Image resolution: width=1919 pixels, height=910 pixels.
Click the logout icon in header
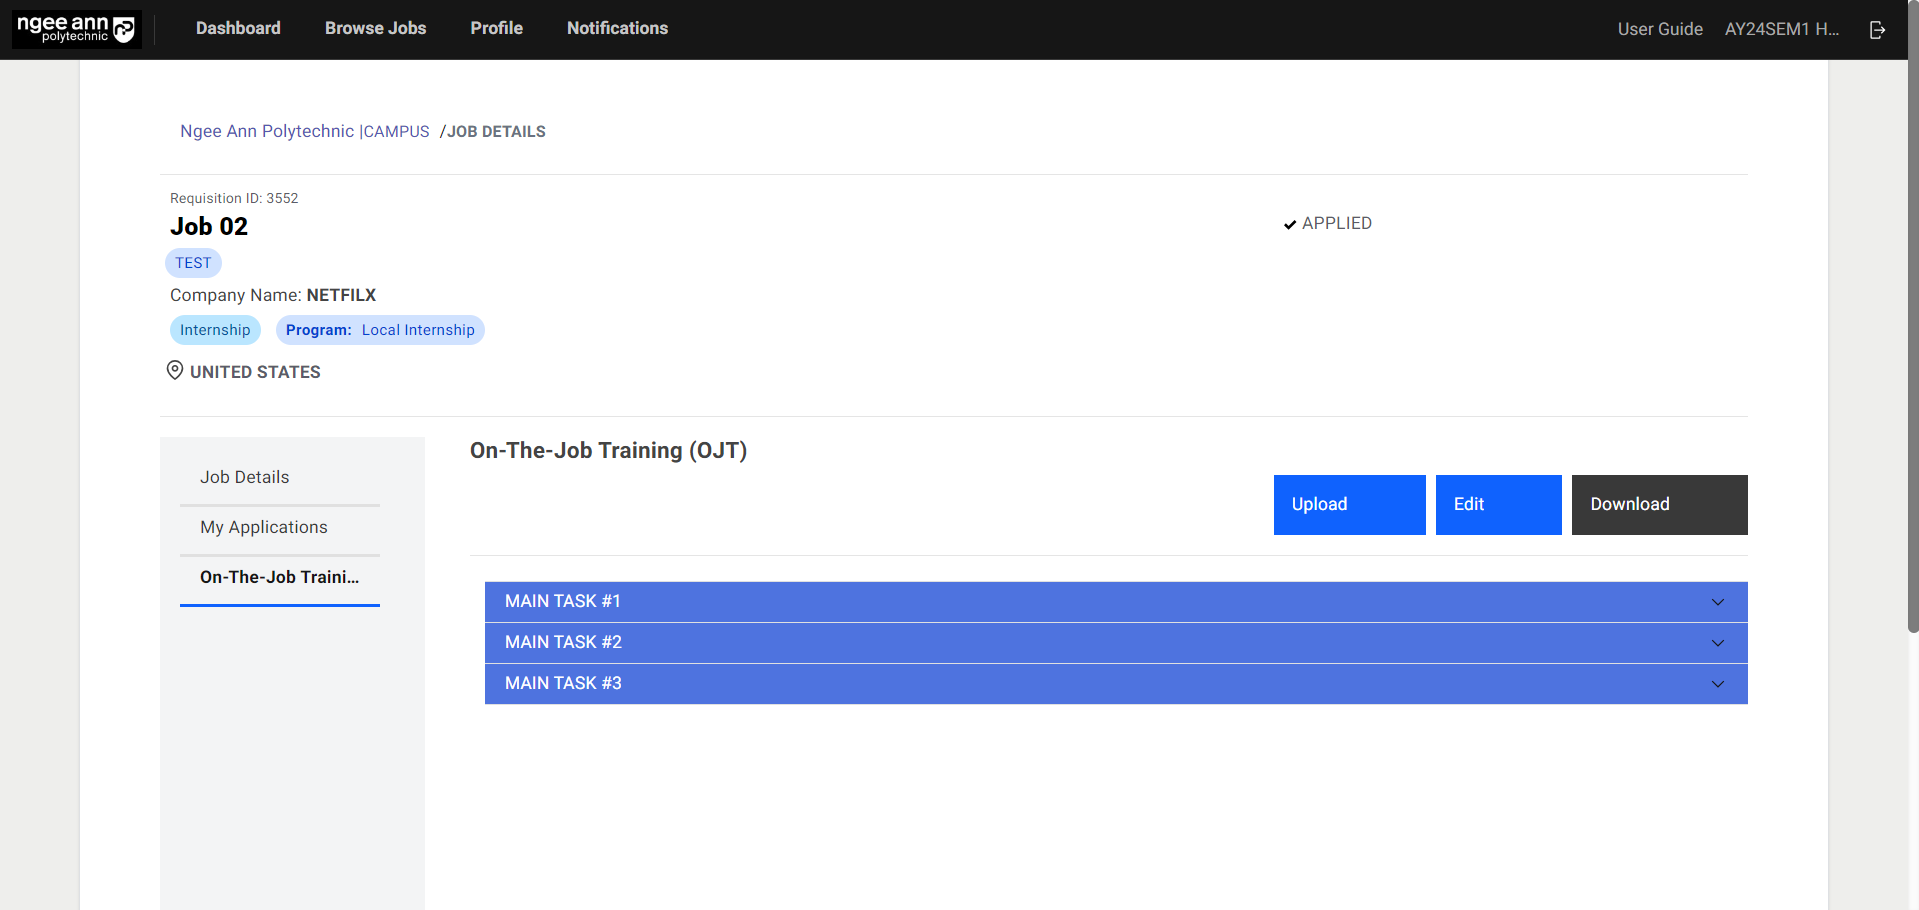click(x=1877, y=30)
